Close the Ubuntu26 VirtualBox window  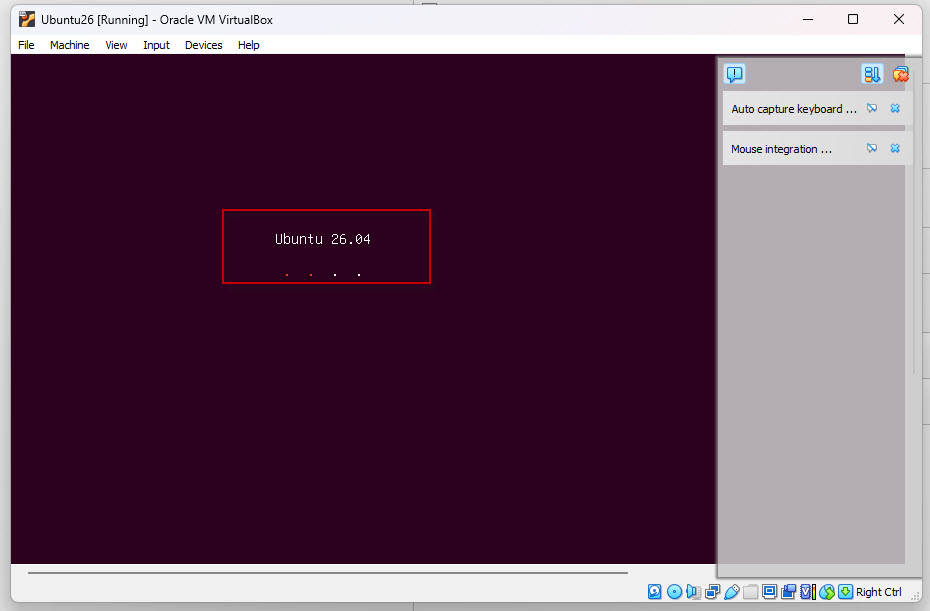point(899,19)
